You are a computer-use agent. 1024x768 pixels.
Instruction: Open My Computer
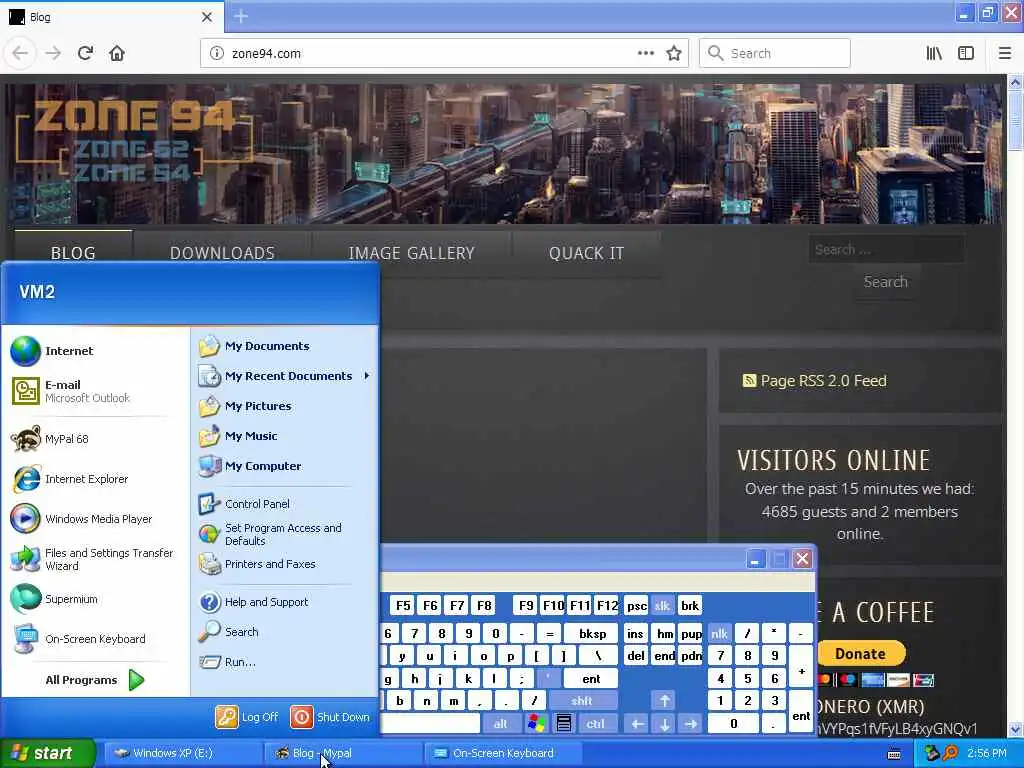[x=285, y=466]
